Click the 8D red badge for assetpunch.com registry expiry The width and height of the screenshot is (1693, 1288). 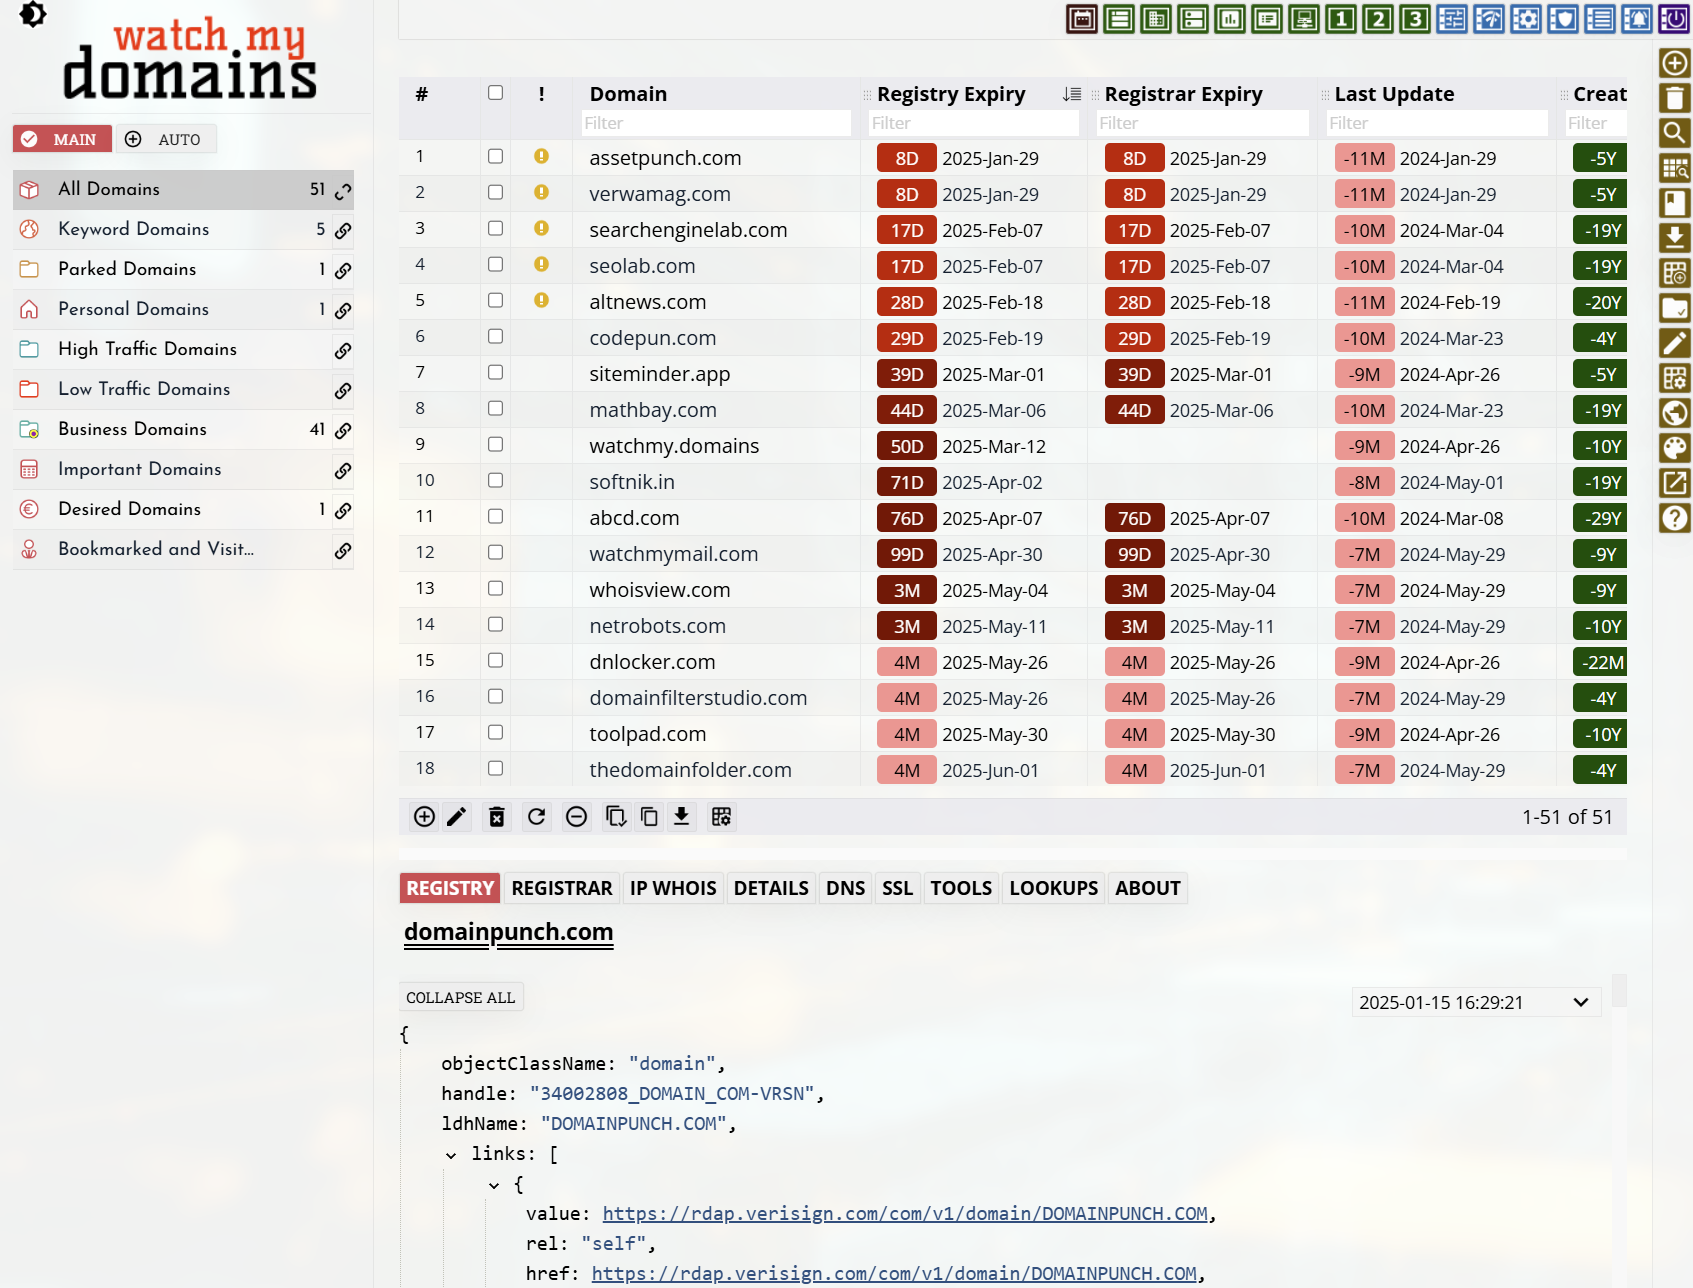click(x=907, y=158)
